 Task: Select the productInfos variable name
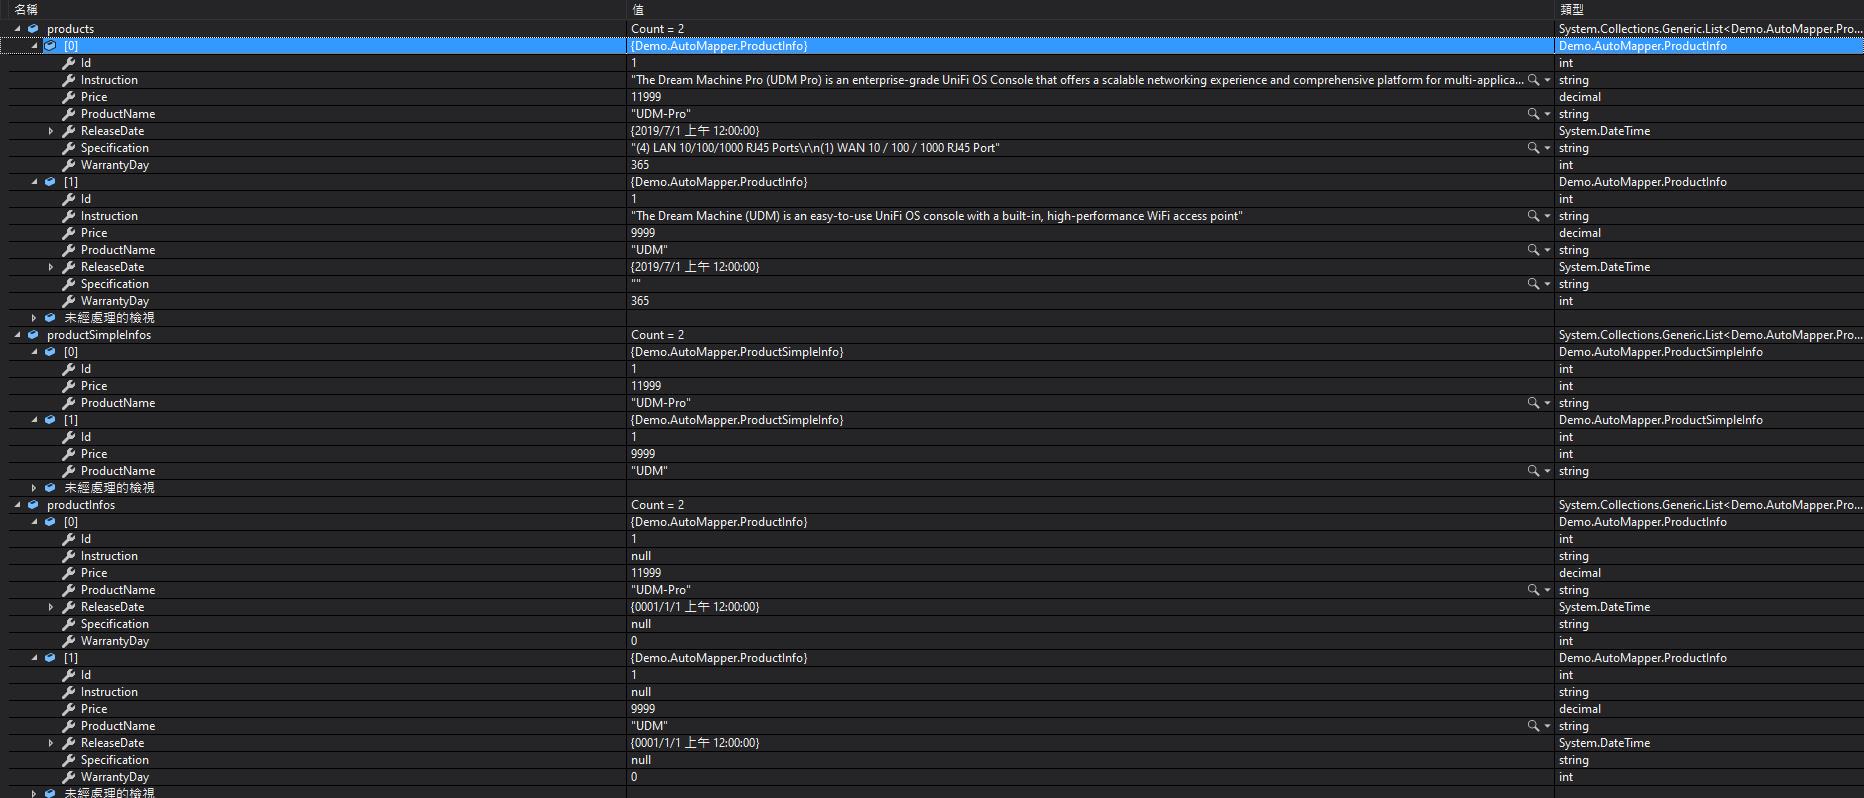tap(81, 505)
